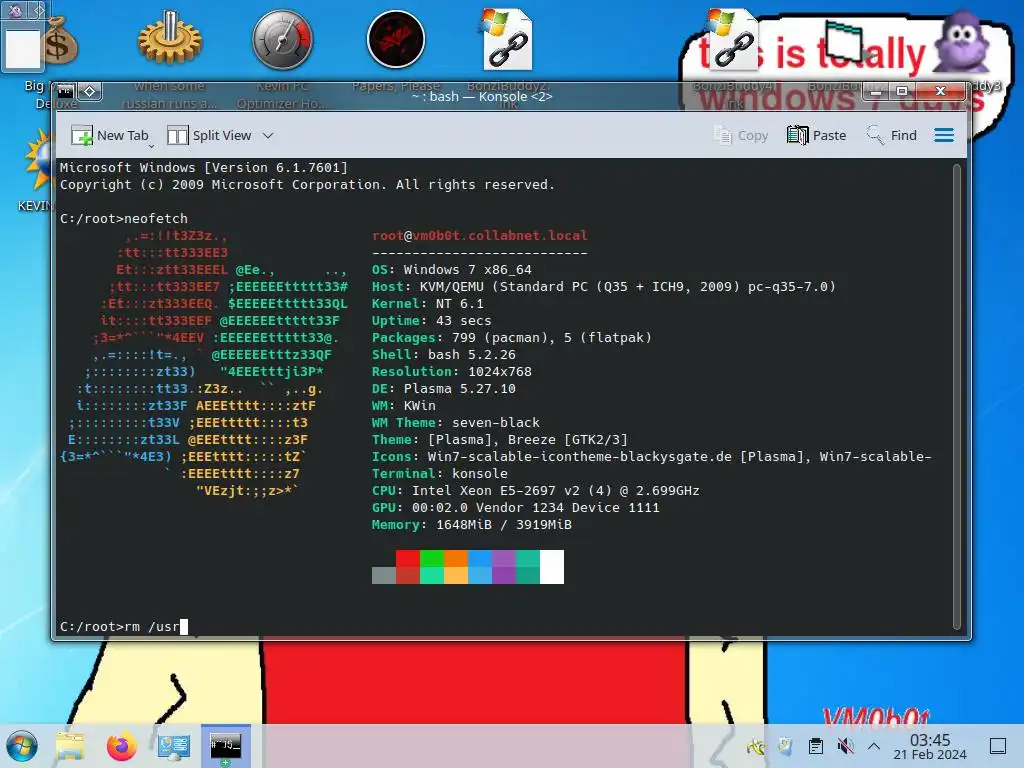The image size is (1024, 768).
Task: Open system settings taskbar icon
Action: 174,746
